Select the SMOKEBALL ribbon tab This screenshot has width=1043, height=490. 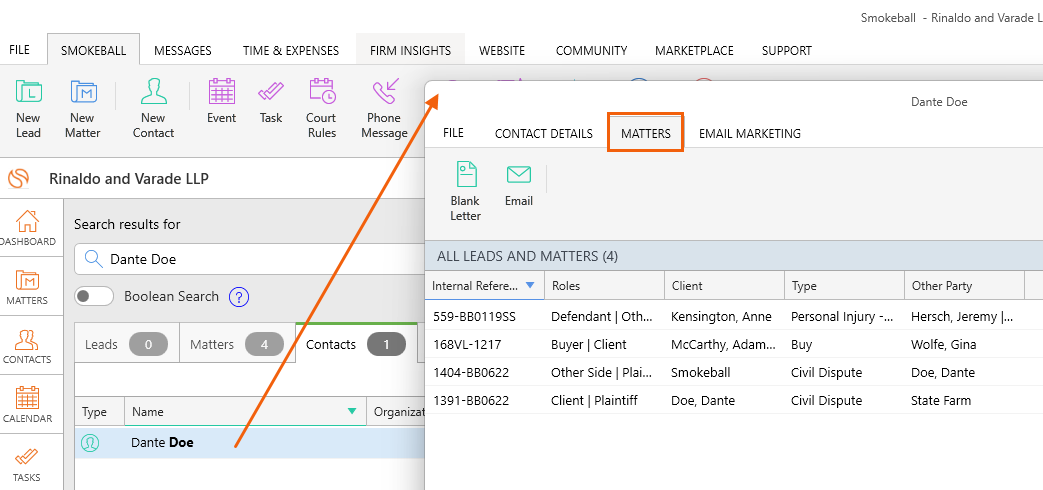94,51
